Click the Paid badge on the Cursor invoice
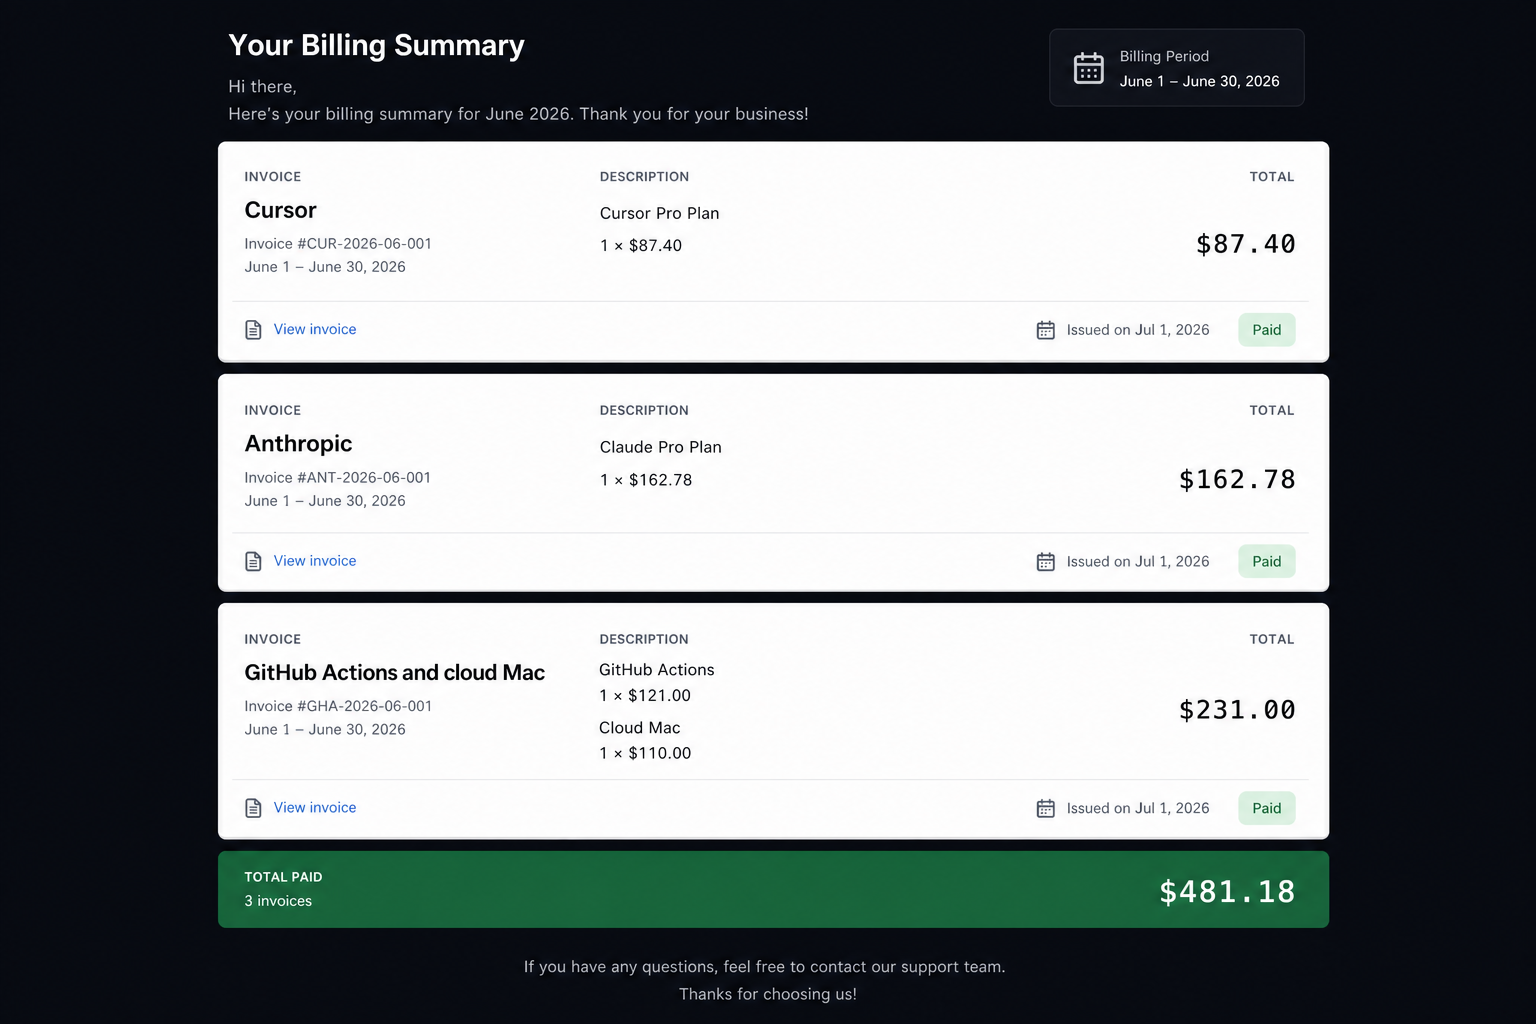 pos(1267,330)
